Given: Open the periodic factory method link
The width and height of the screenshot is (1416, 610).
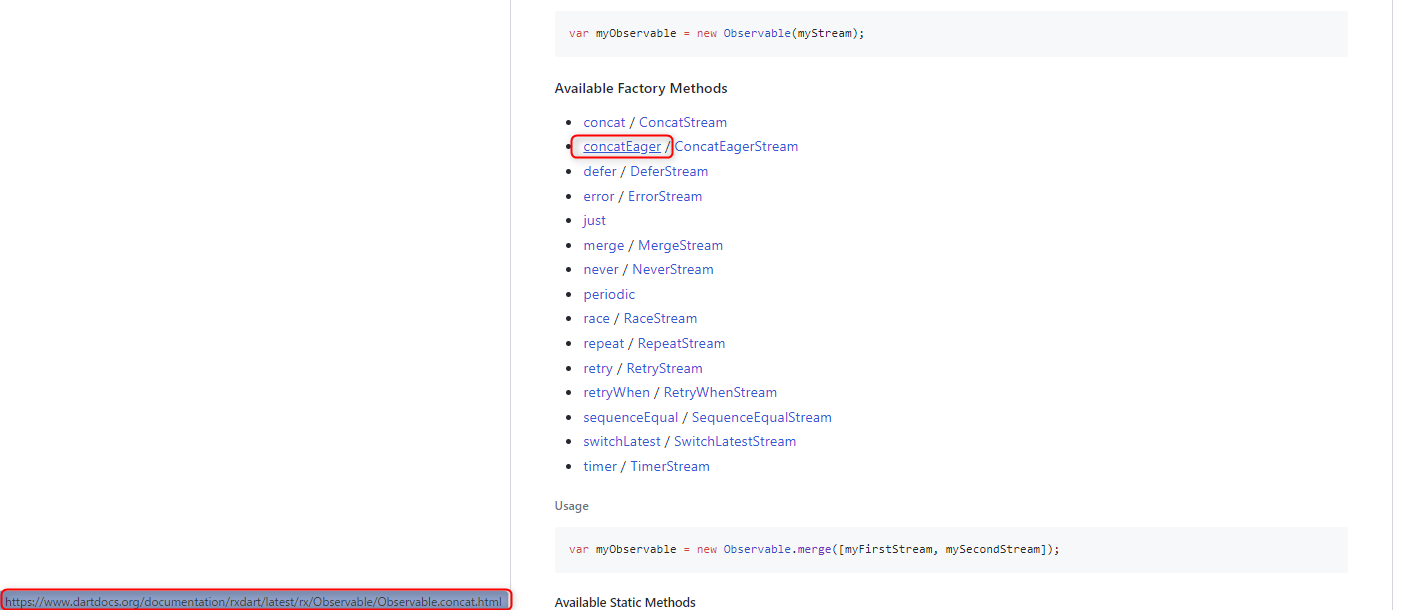Looking at the screenshot, I should [x=609, y=294].
